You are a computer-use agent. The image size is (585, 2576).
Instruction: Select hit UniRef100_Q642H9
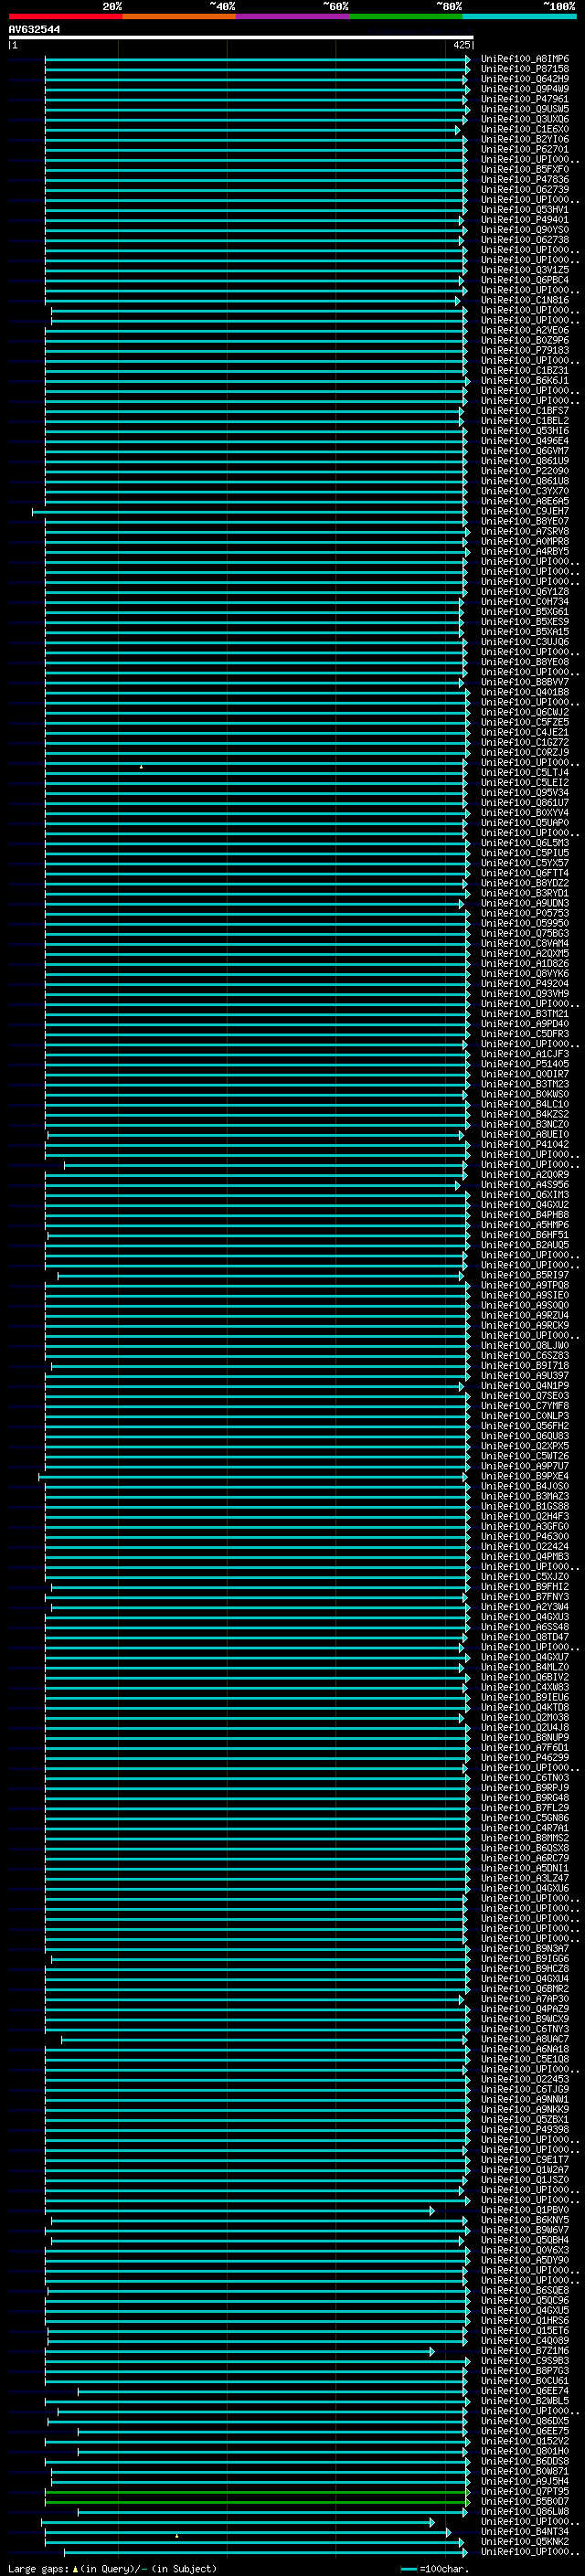(524, 79)
